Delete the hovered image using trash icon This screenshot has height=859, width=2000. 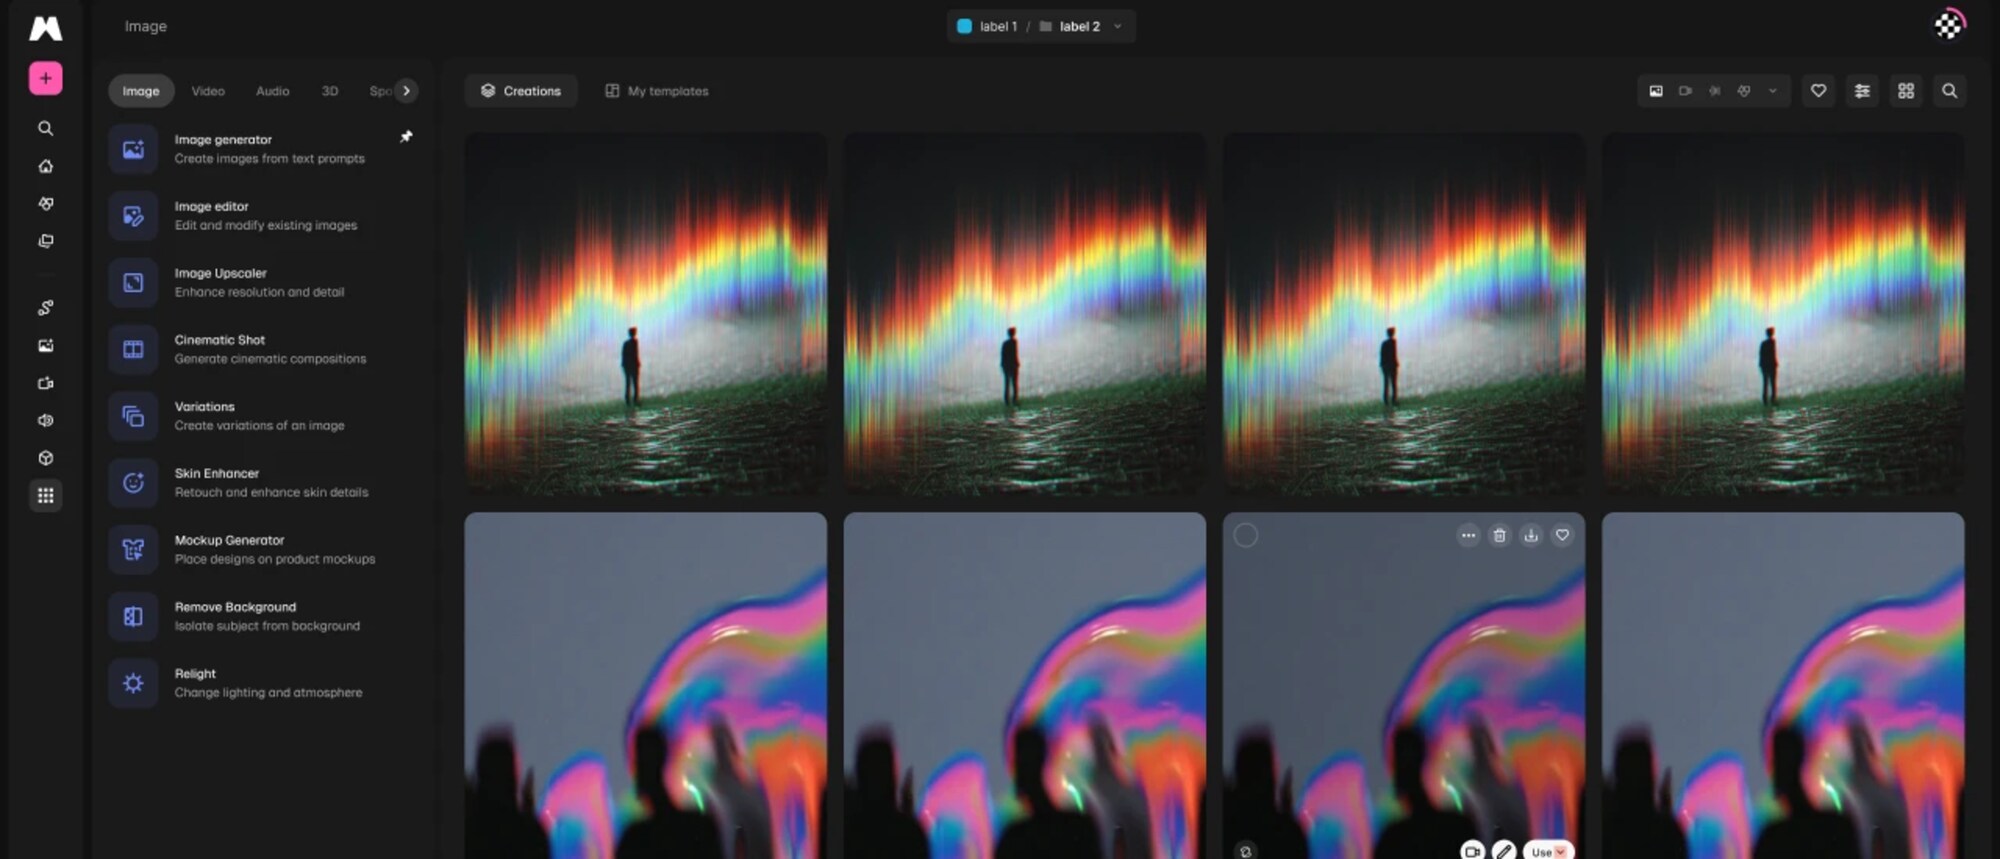(1499, 536)
